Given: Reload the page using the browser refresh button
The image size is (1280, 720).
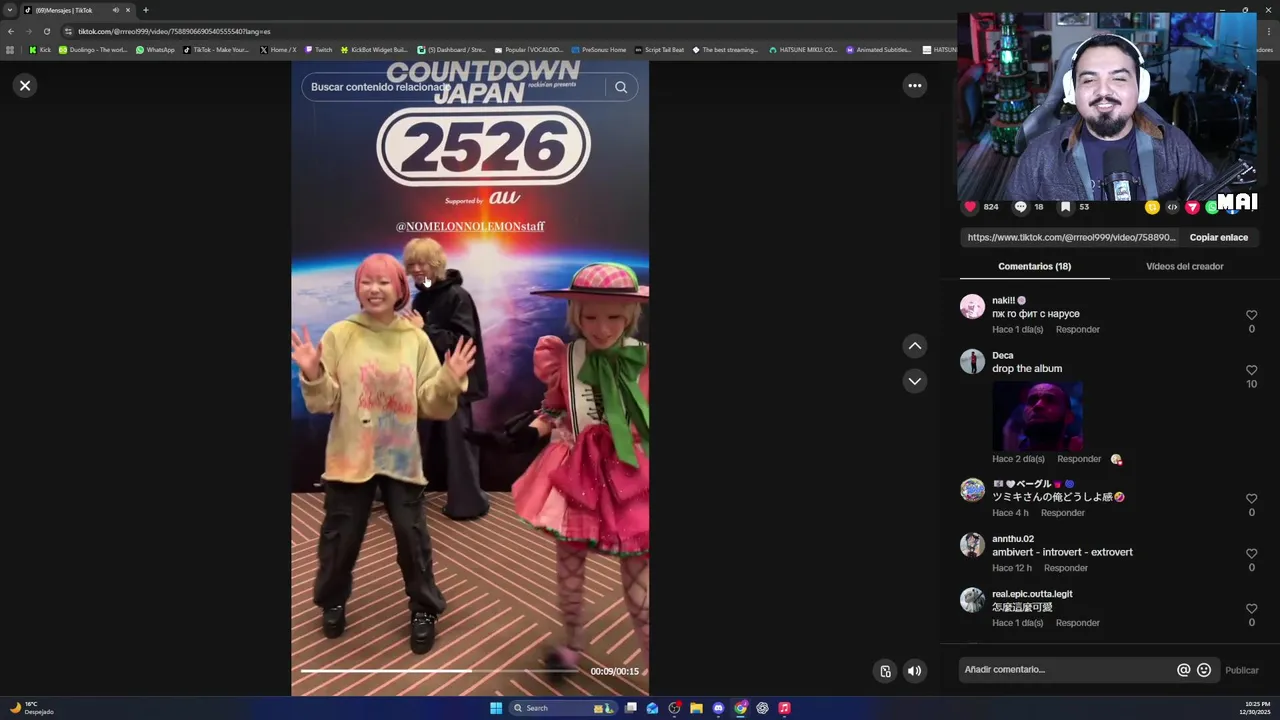Looking at the screenshot, I should [46, 31].
